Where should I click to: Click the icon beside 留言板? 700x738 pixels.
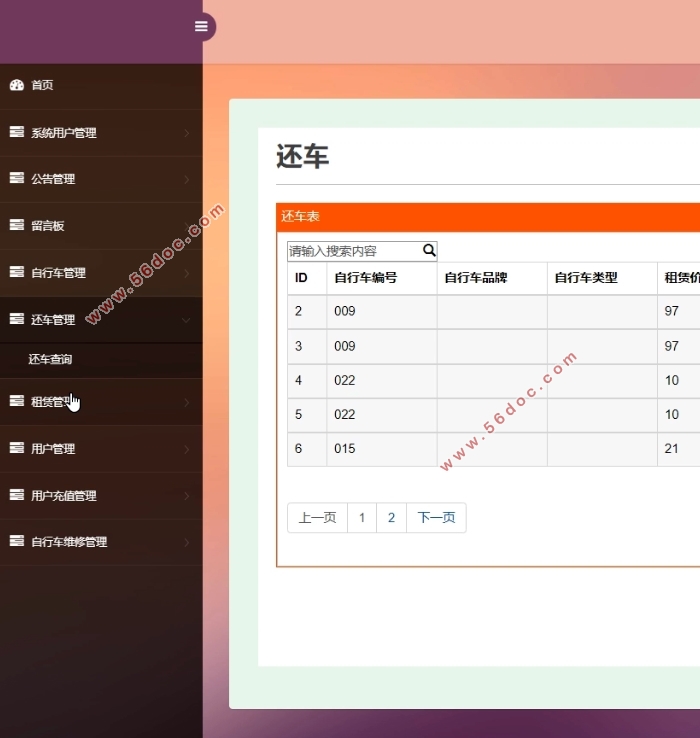coord(17,225)
